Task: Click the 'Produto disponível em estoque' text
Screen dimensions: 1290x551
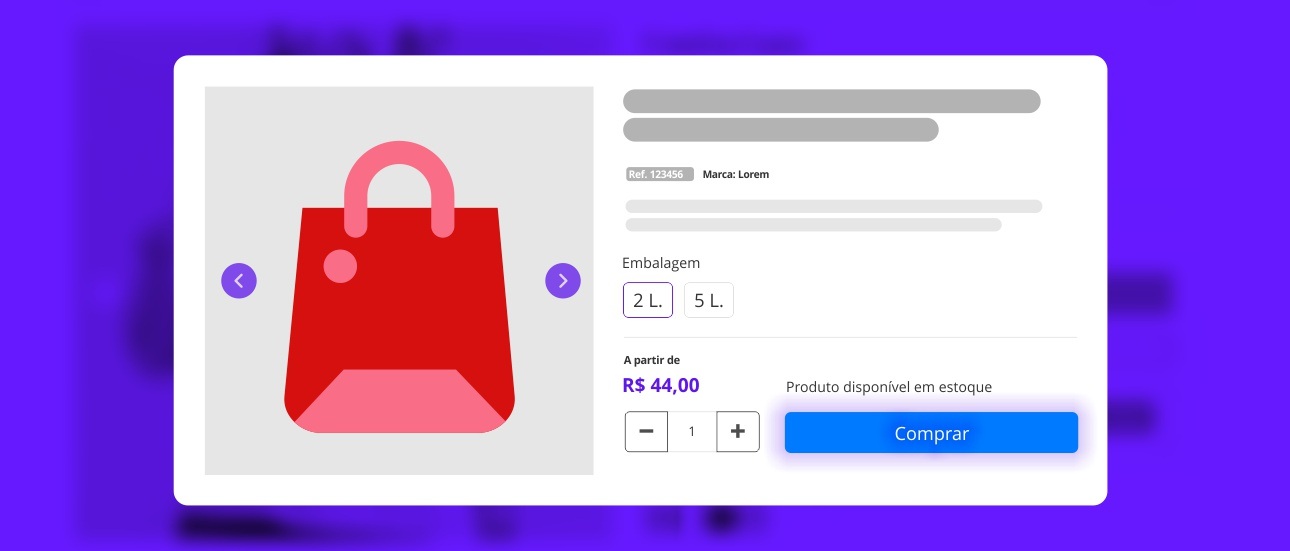Action: click(889, 387)
